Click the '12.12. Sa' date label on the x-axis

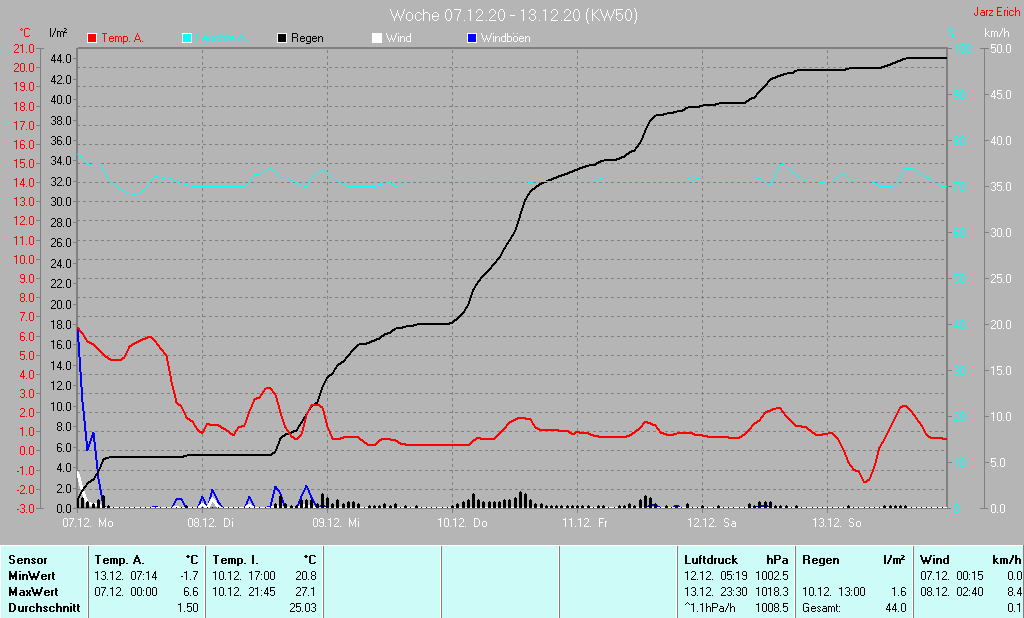[711, 523]
